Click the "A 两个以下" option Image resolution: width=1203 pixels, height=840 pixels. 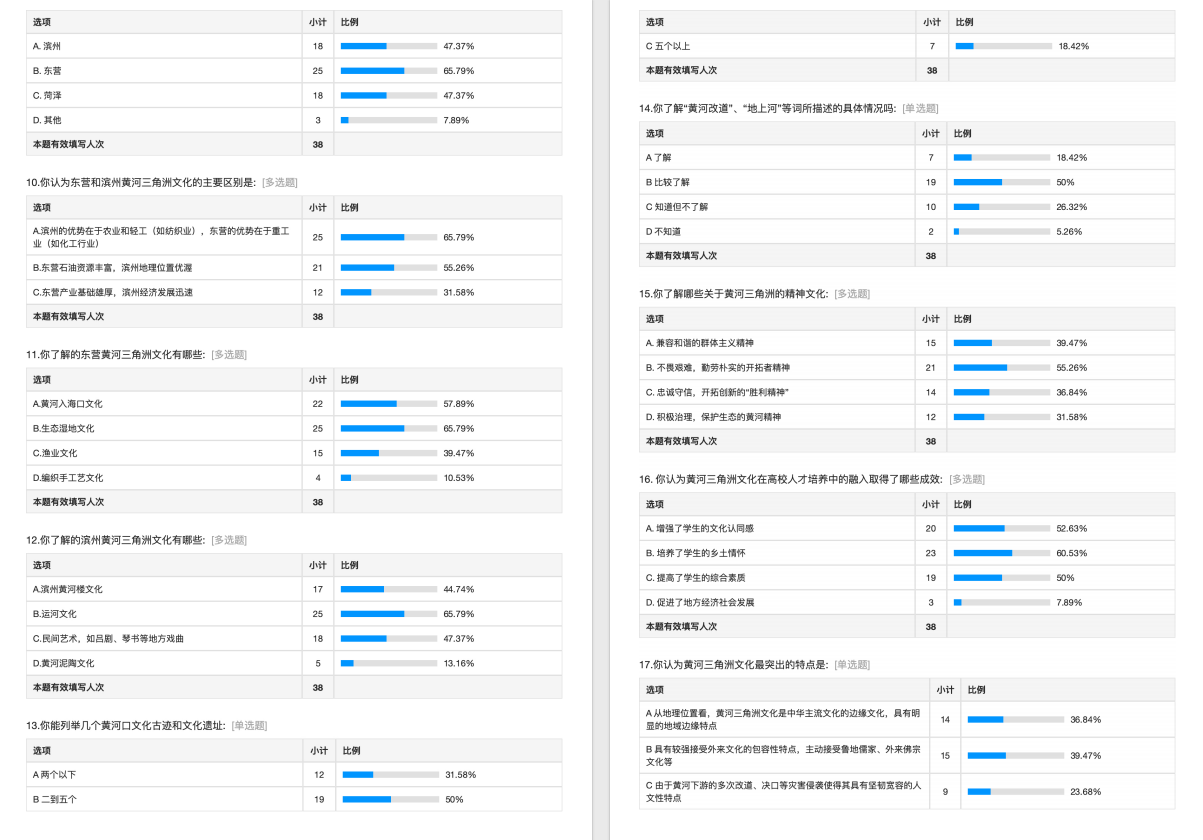click(55, 775)
